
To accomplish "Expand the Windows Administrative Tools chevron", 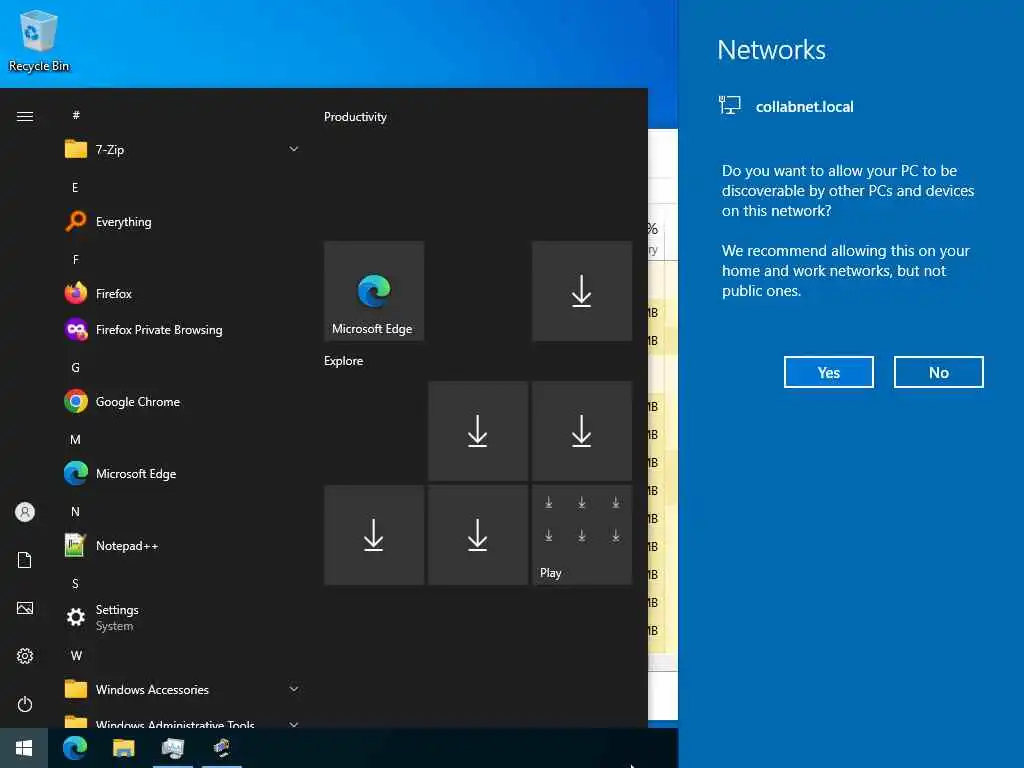I will tap(294, 724).
